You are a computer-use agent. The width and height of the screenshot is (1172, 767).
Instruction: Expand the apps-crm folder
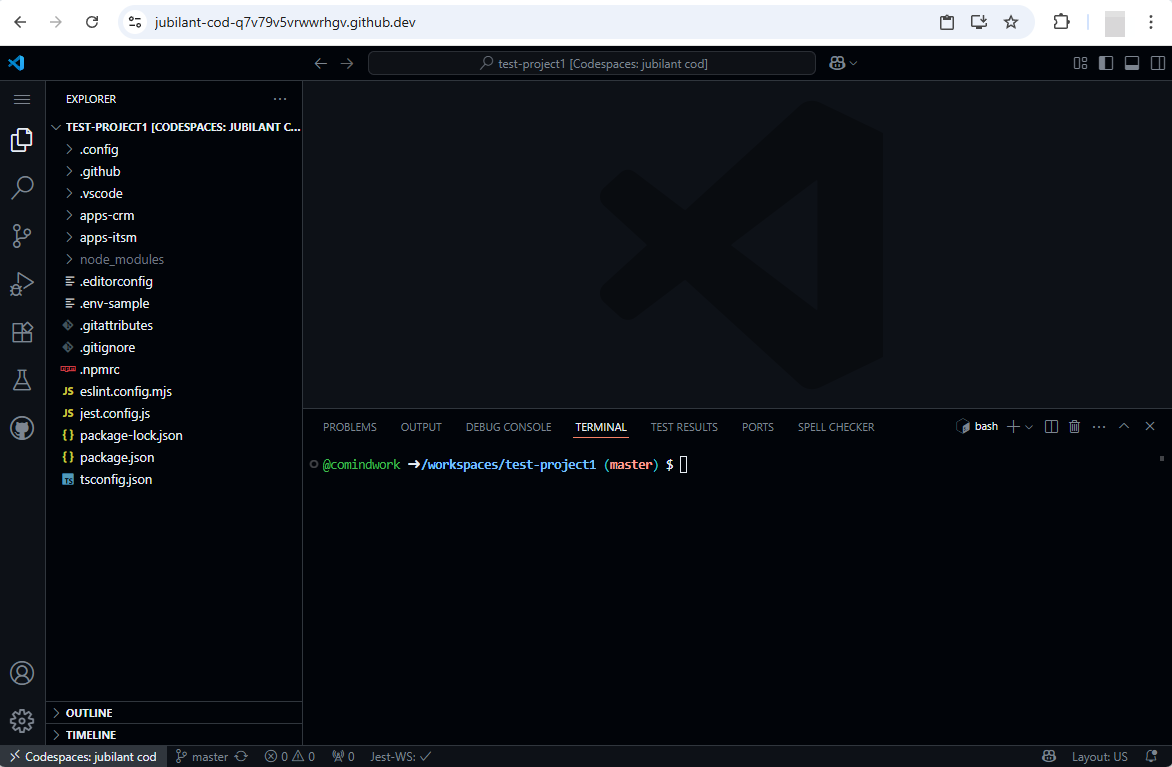pyautogui.click(x=174, y=215)
